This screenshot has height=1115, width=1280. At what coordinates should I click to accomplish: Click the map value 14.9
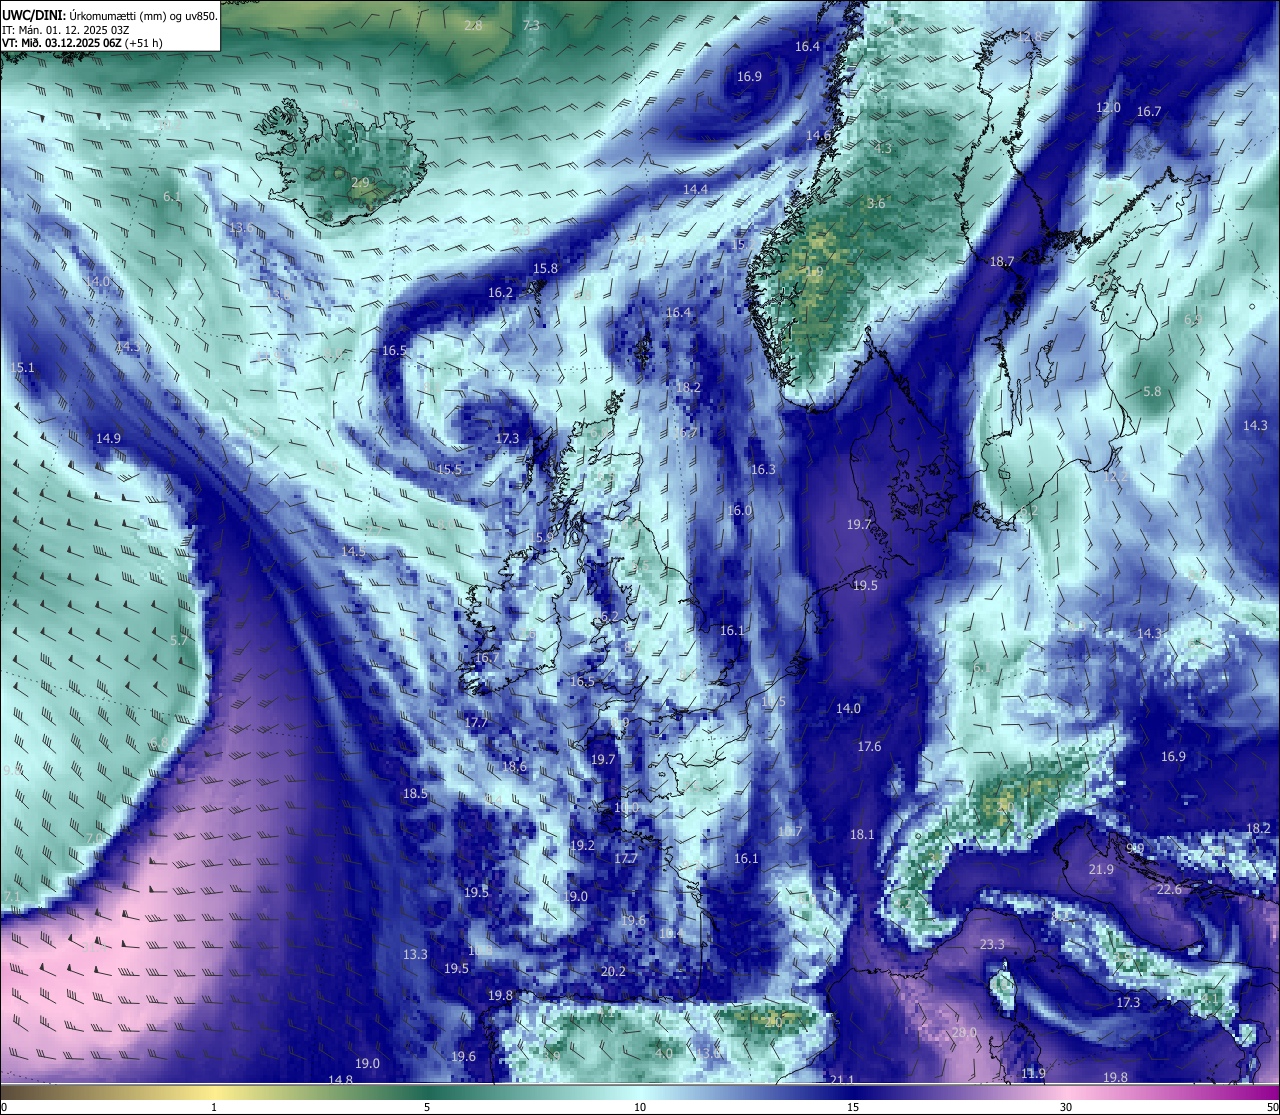coord(108,439)
